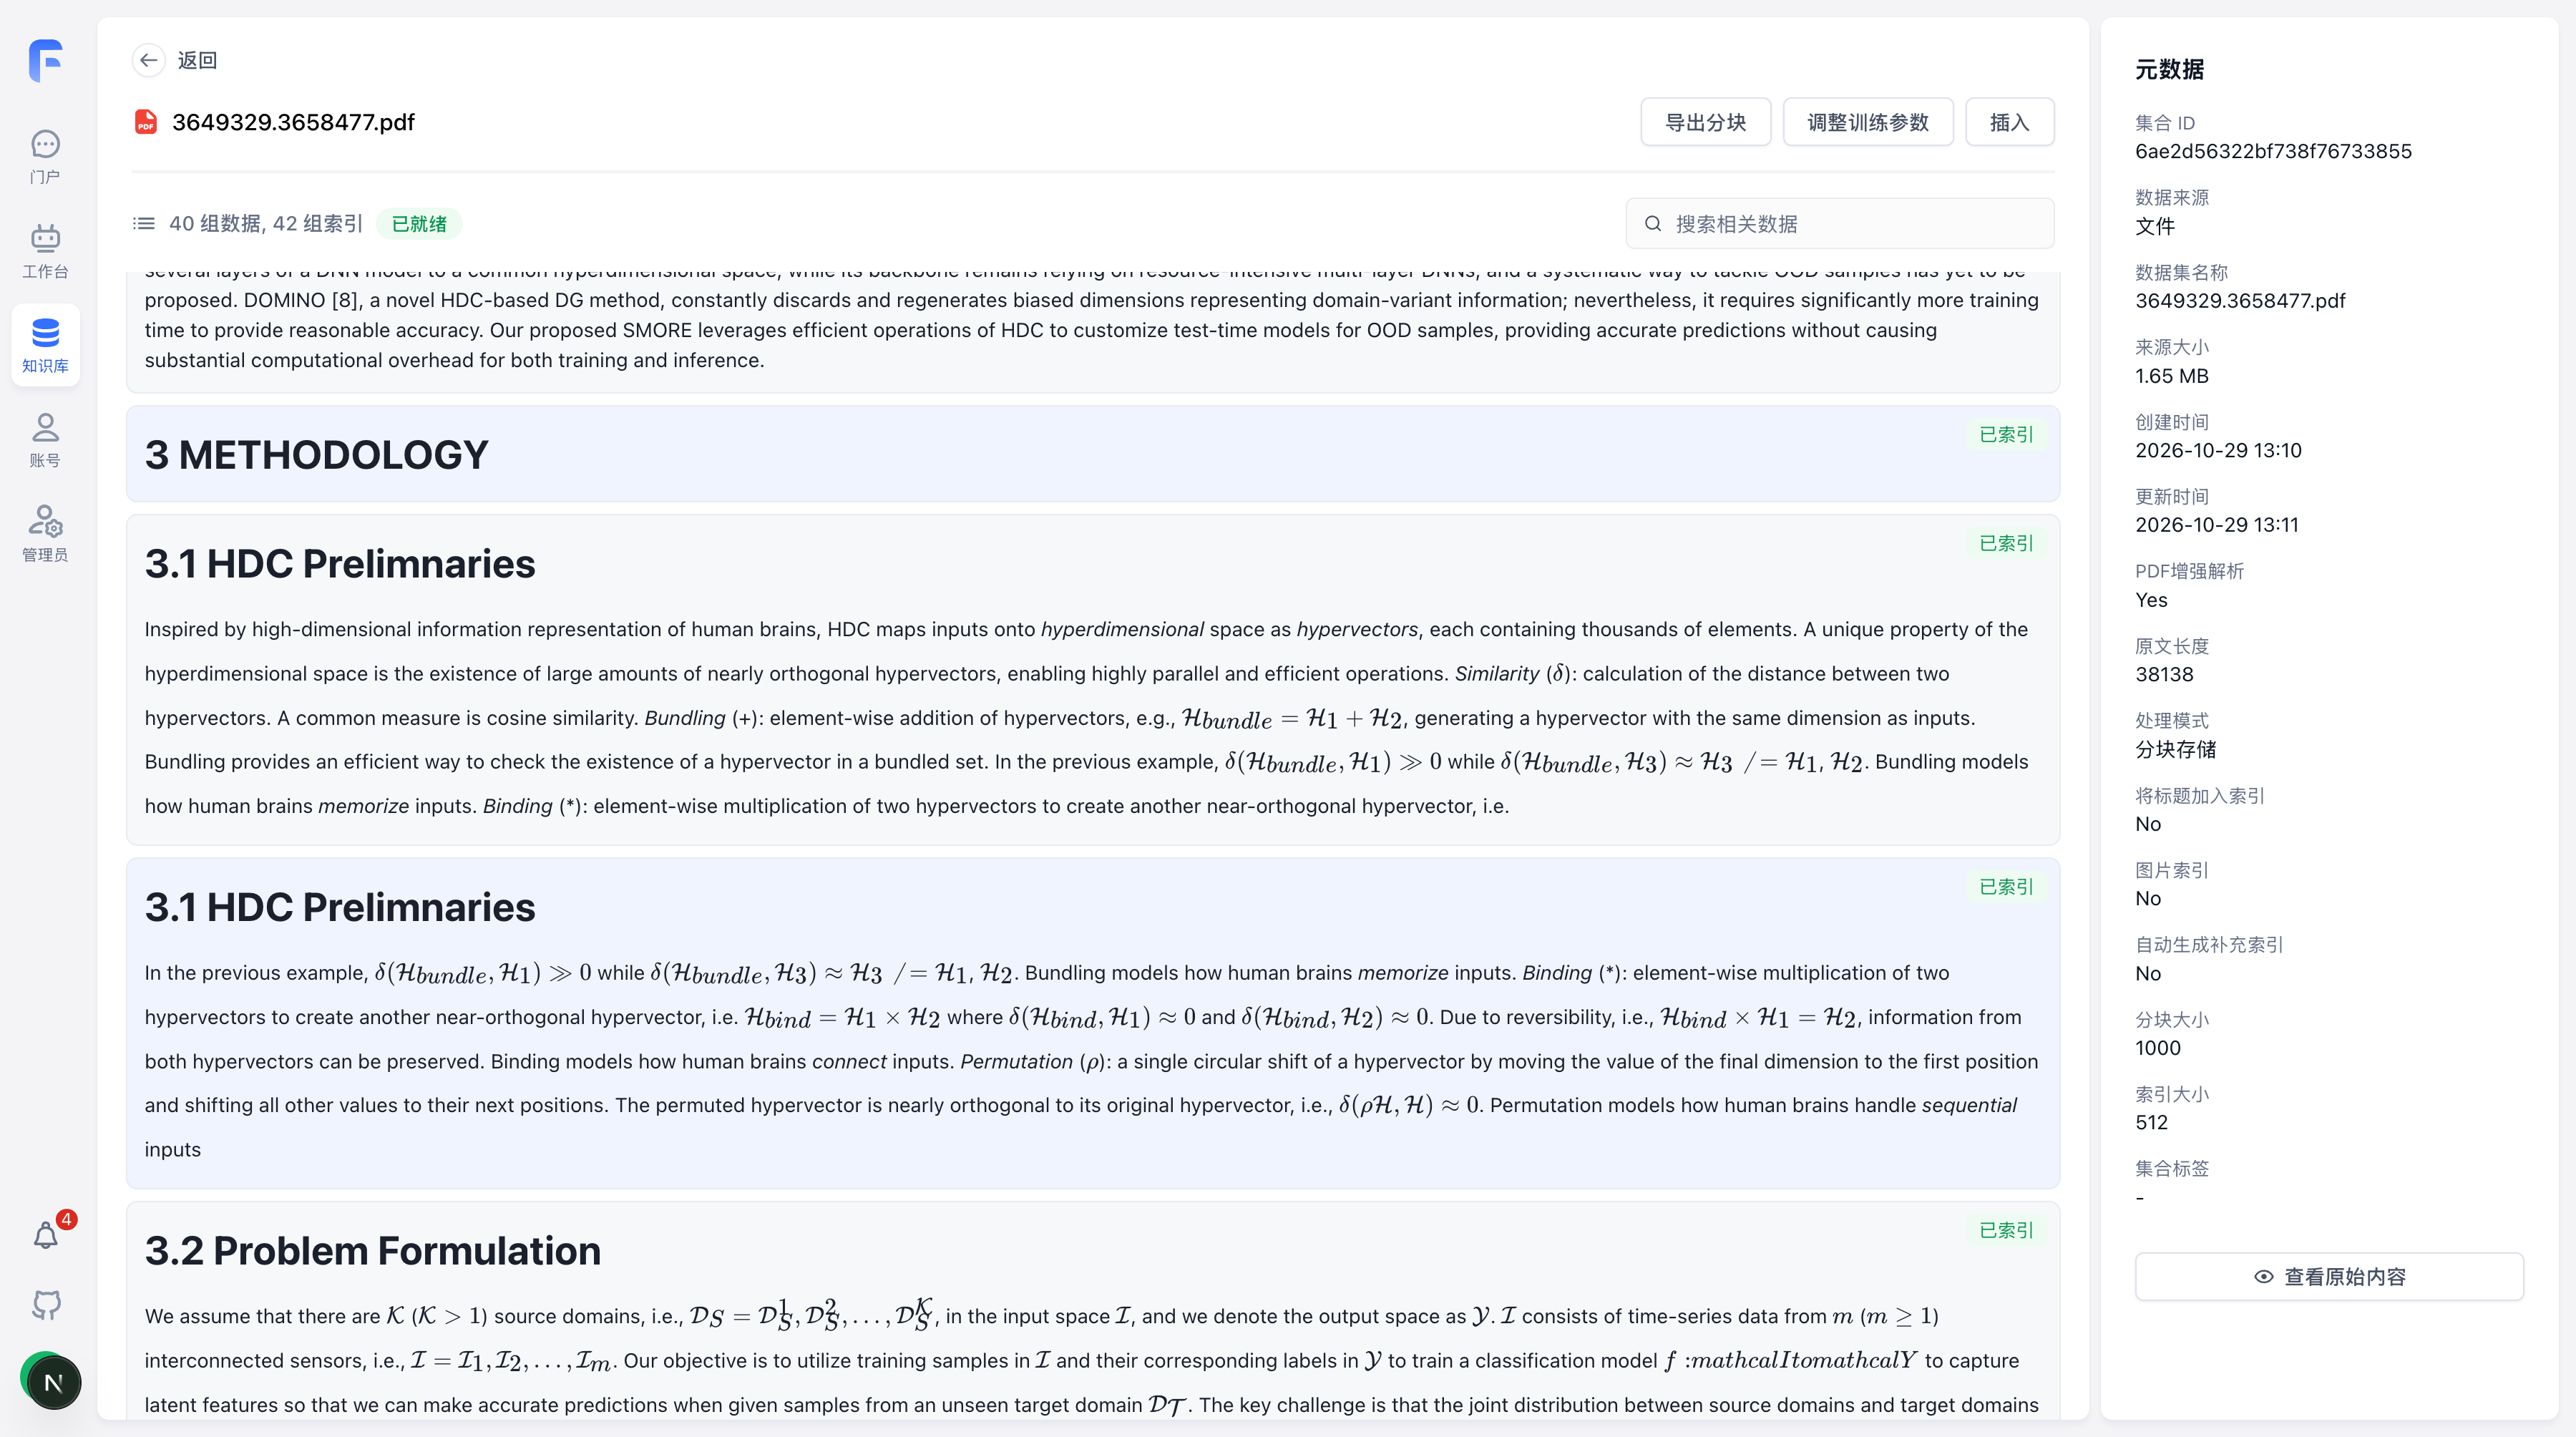Viewport: 2576px width, 1437px height.
Task: Click the 将标题加入索引 label
Action: tap(2199, 796)
